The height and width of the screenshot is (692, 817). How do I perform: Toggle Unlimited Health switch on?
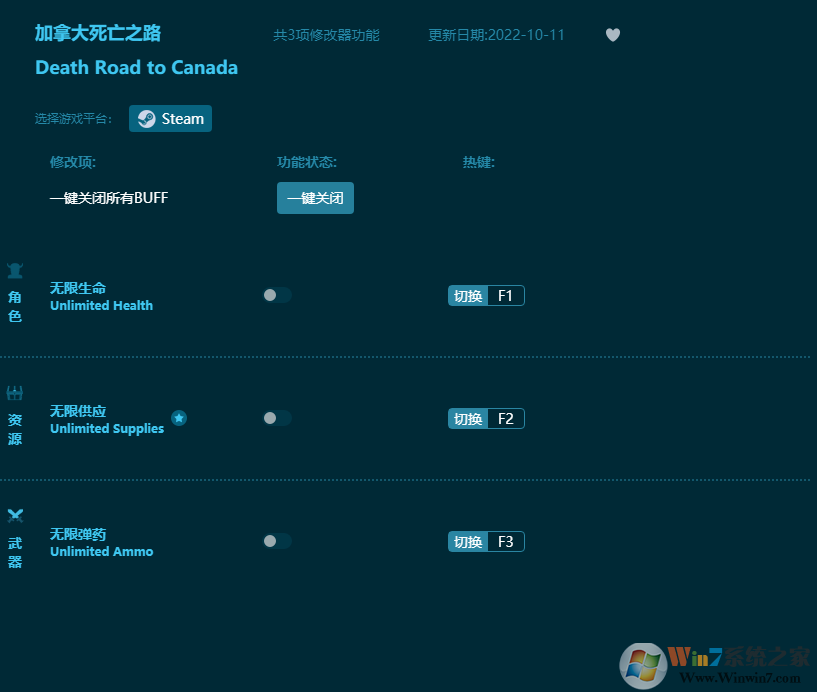click(x=277, y=295)
